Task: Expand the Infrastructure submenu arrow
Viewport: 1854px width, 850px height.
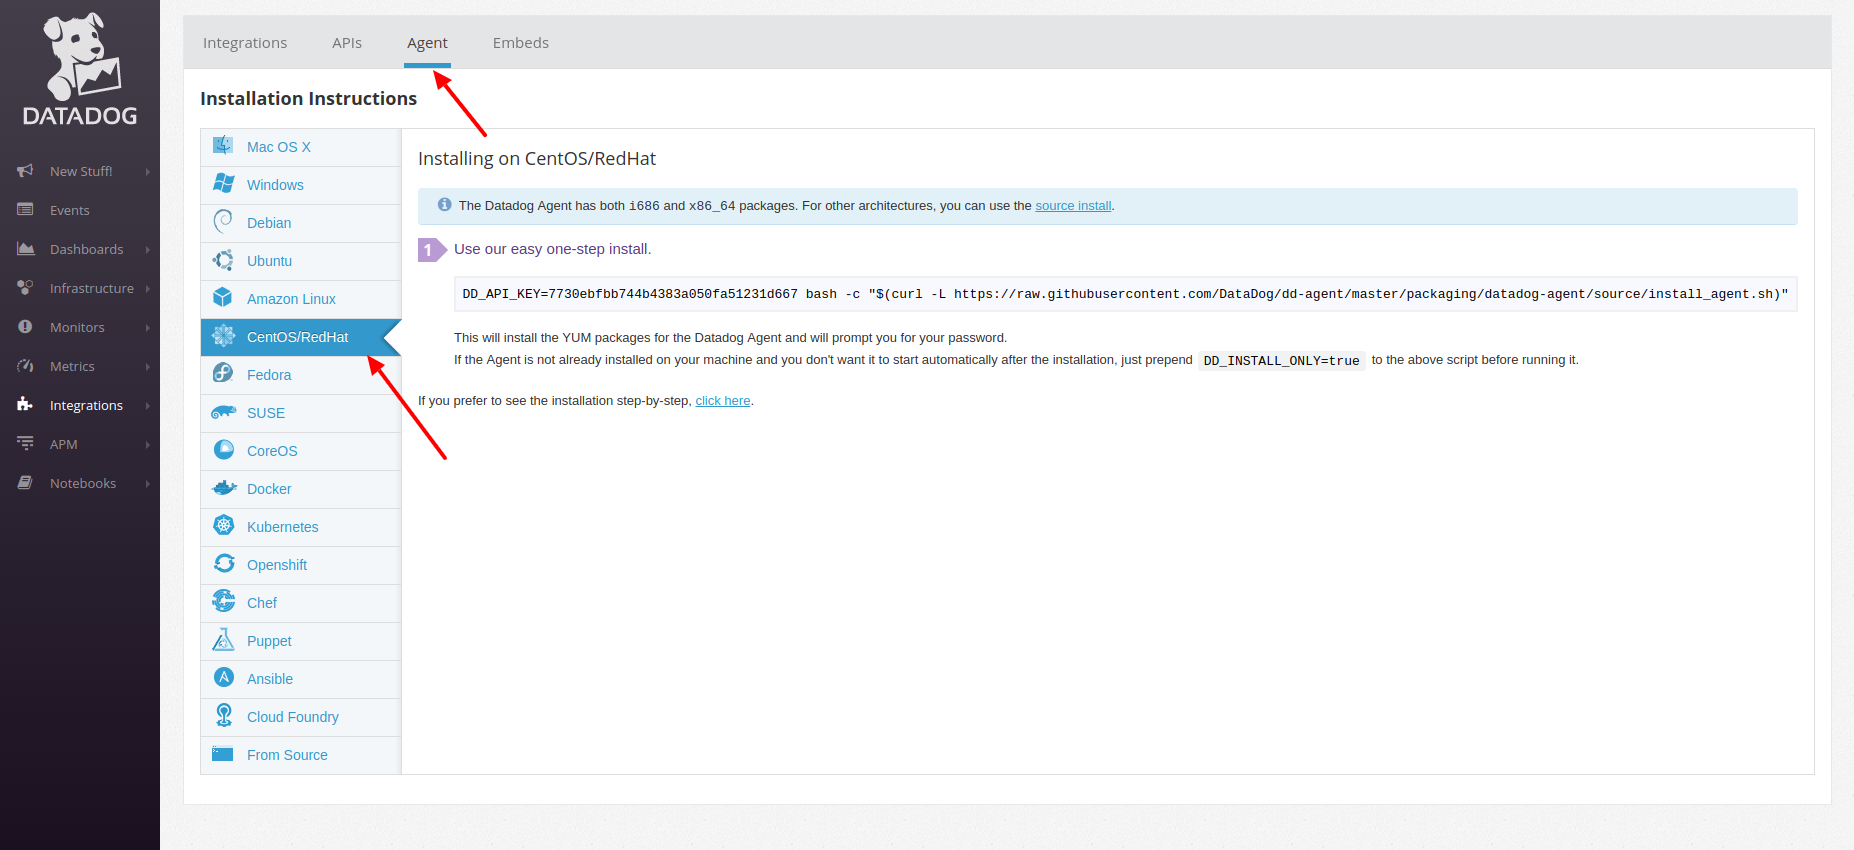Action: point(147,289)
